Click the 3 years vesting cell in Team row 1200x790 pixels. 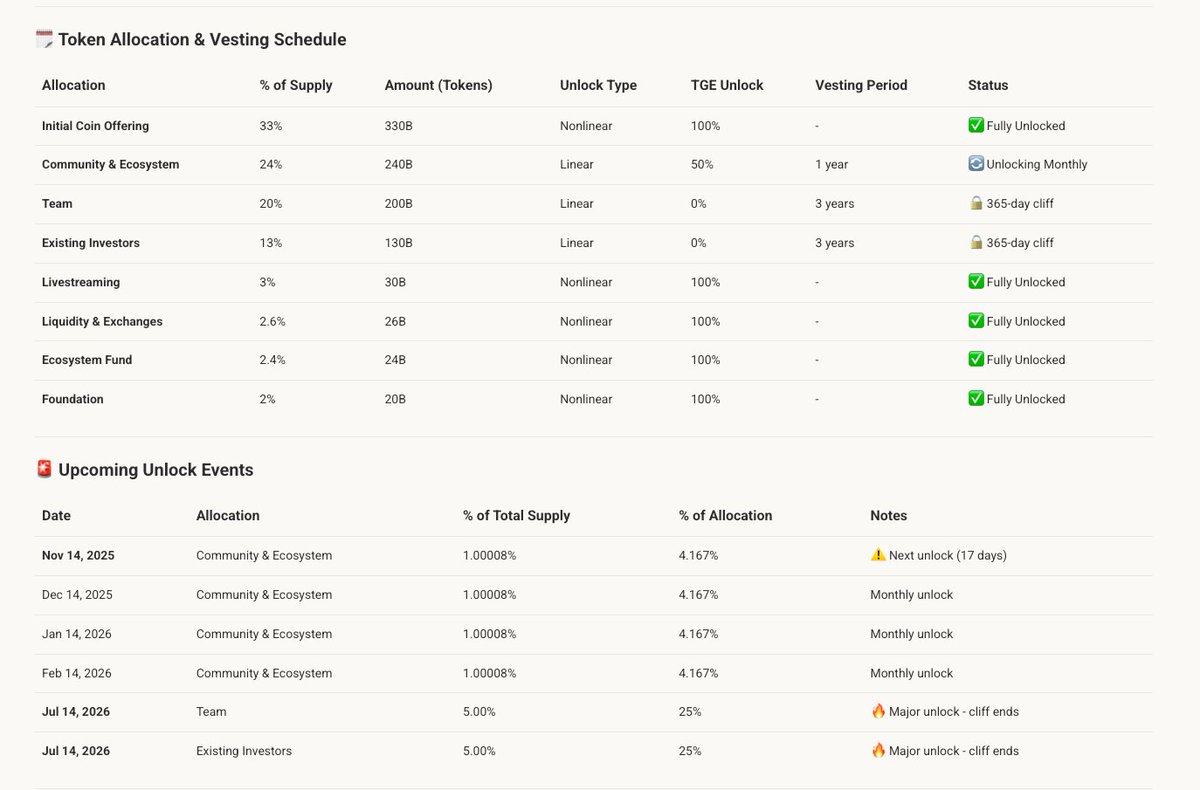[x=835, y=203]
